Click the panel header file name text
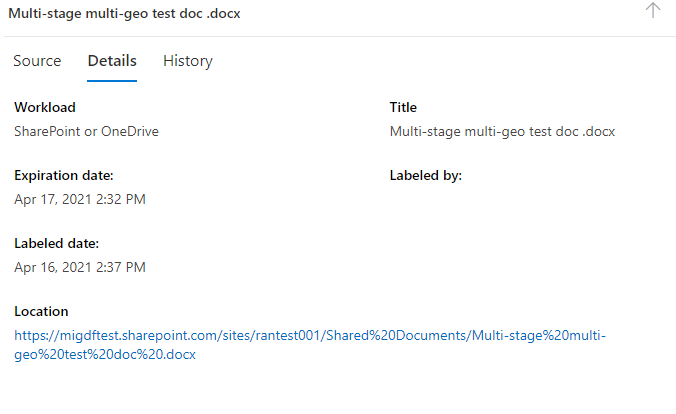Image resolution: width=676 pixels, height=414 pixels. click(x=124, y=13)
